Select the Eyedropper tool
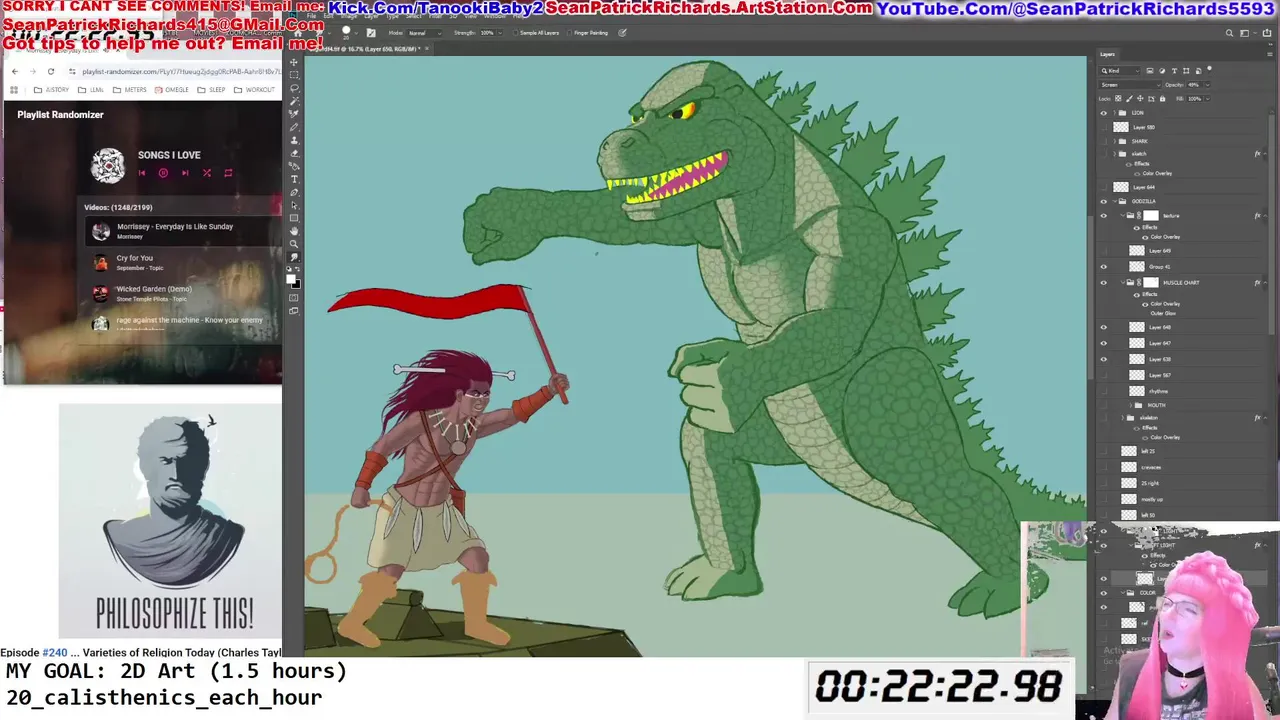This screenshot has height=720, width=1280. click(294, 114)
